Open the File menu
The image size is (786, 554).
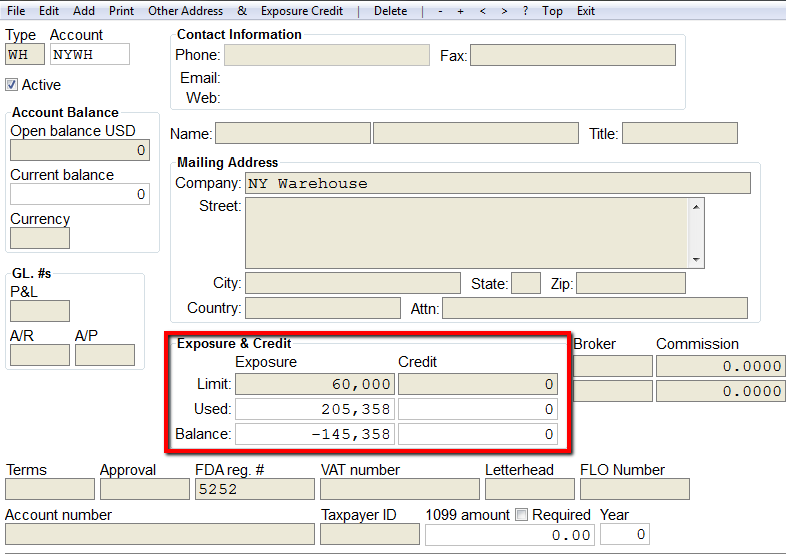pyautogui.click(x=16, y=11)
